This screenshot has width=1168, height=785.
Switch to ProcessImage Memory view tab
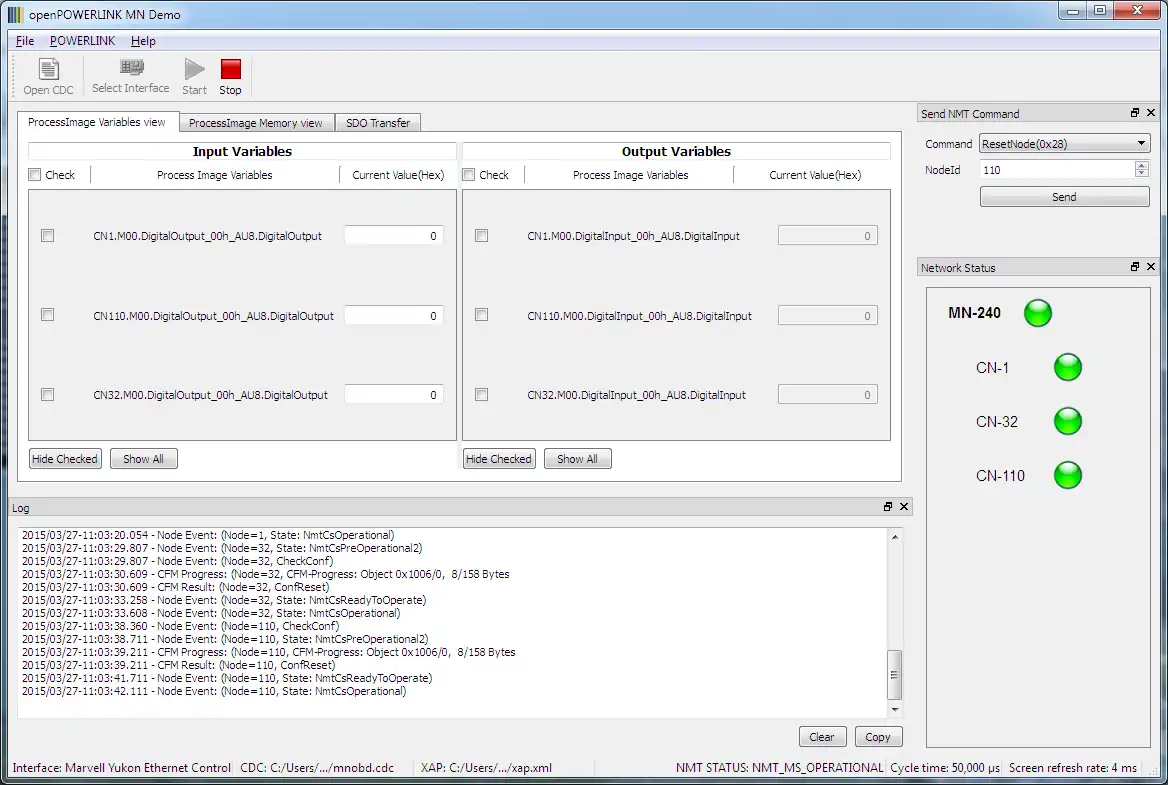256,123
